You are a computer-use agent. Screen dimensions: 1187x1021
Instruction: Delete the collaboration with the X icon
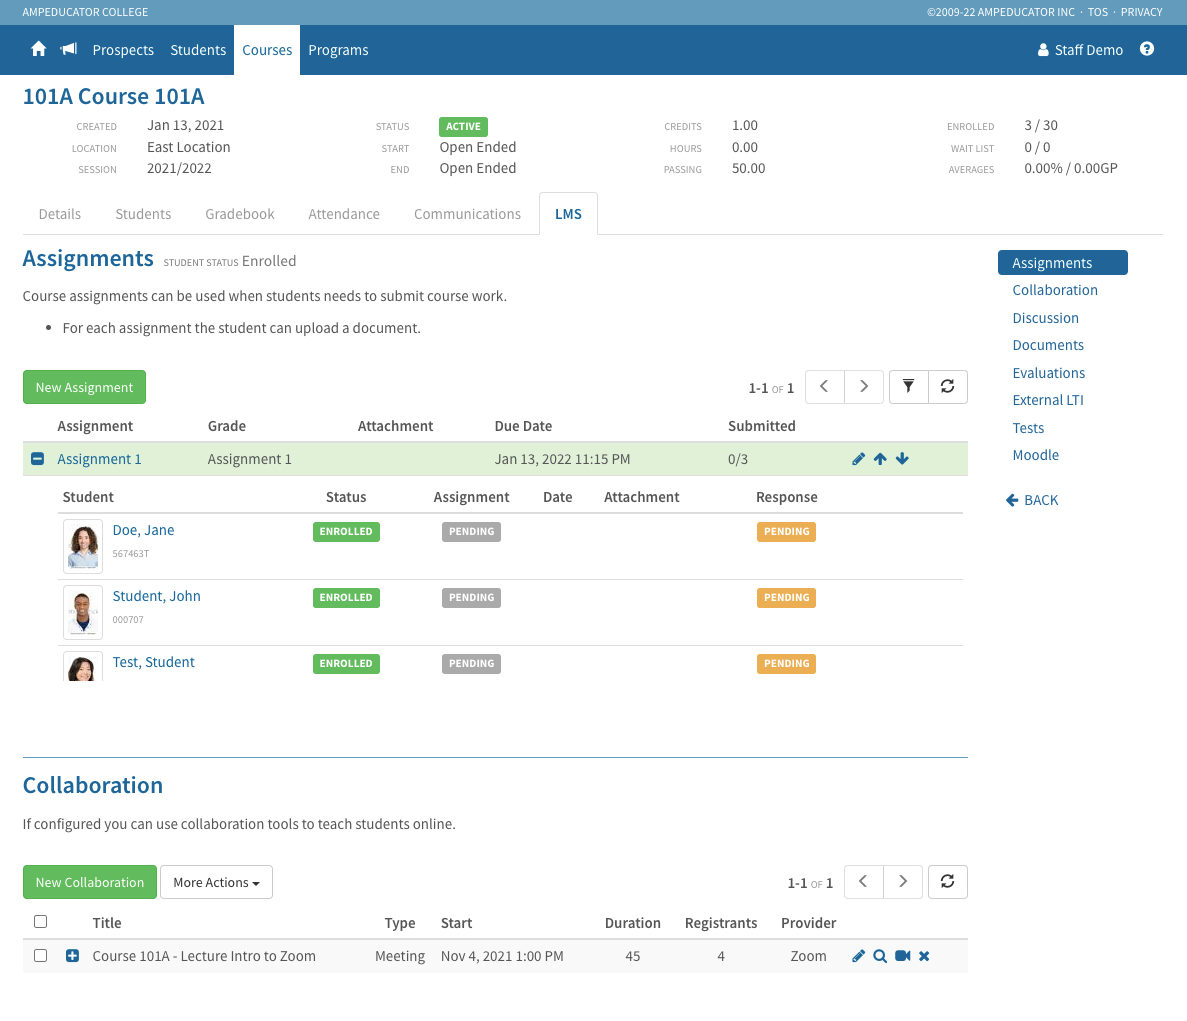[x=923, y=955]
